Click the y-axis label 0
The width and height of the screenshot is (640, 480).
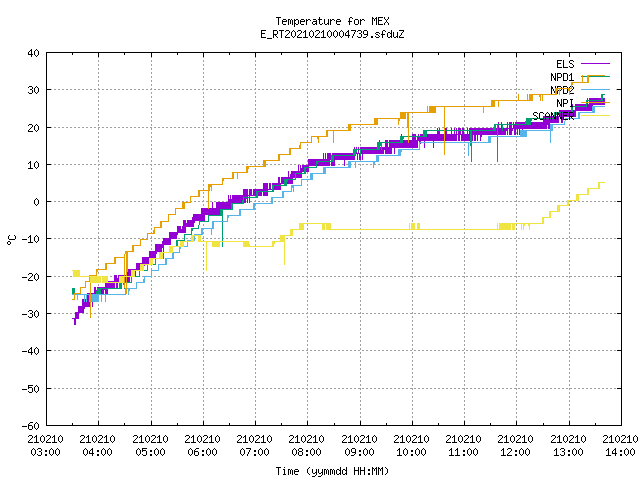[x=37, y=202]
